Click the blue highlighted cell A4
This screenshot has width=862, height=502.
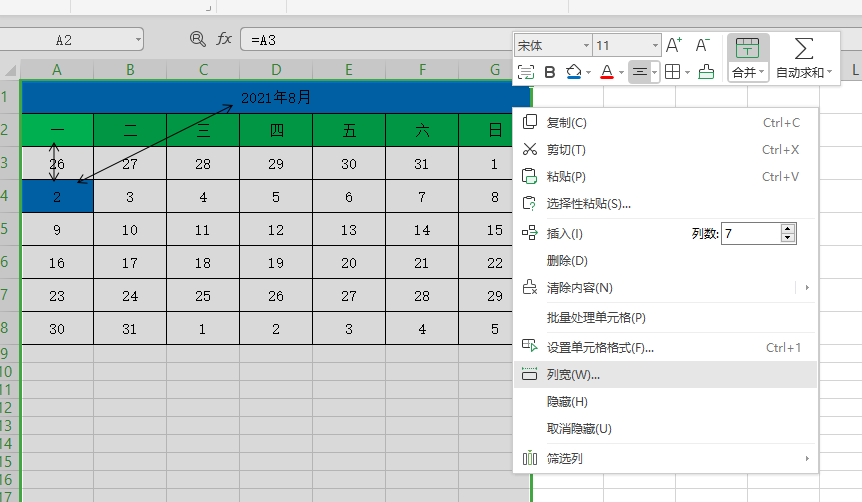57,196
